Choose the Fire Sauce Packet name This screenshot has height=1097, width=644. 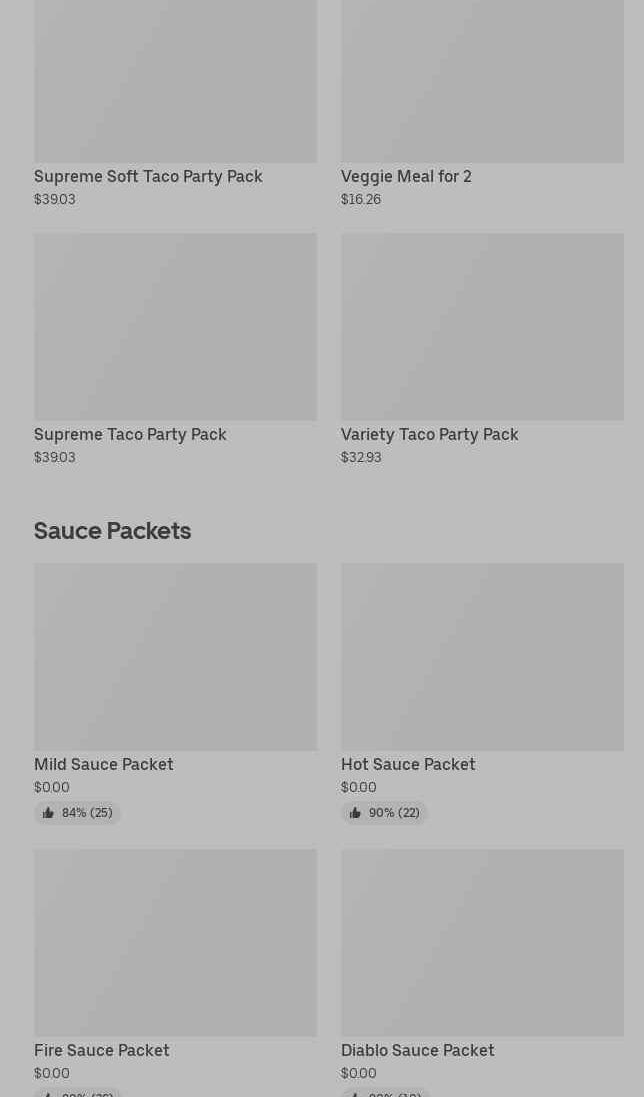point(102,1051)
